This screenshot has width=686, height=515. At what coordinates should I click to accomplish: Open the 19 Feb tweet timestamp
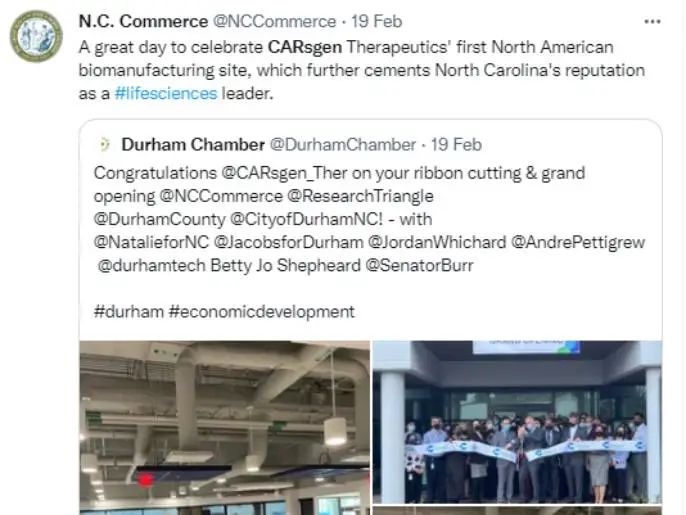tap(377, 21)
